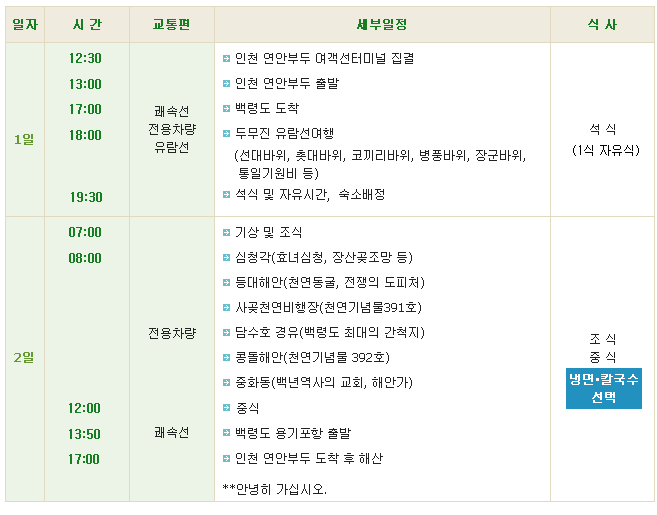Click arrow bullet beside 기상 및 조식
The width and height of the screenshot is (657, 515).
click(x=226, y=233)
